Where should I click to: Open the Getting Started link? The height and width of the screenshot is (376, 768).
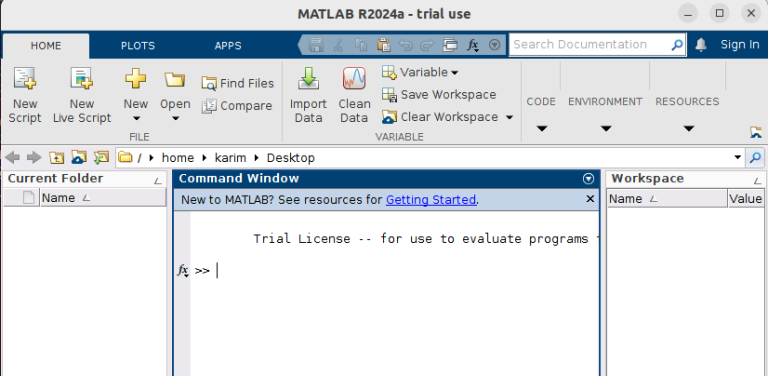point(431,200)
